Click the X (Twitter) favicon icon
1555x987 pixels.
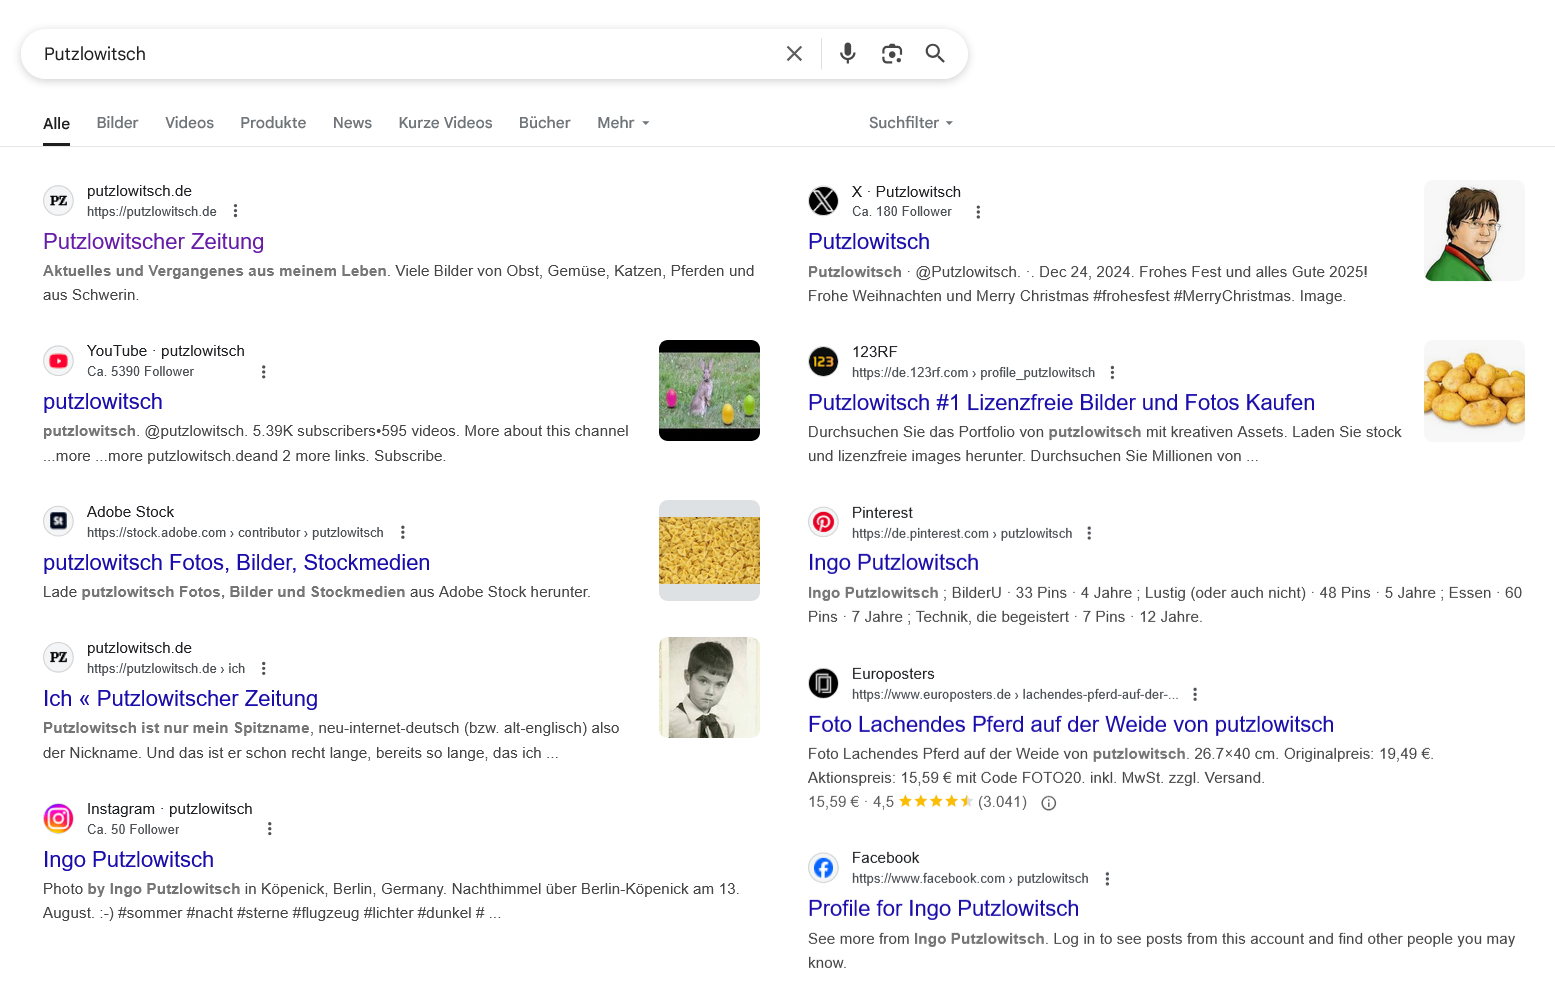[x=823, y=201]
